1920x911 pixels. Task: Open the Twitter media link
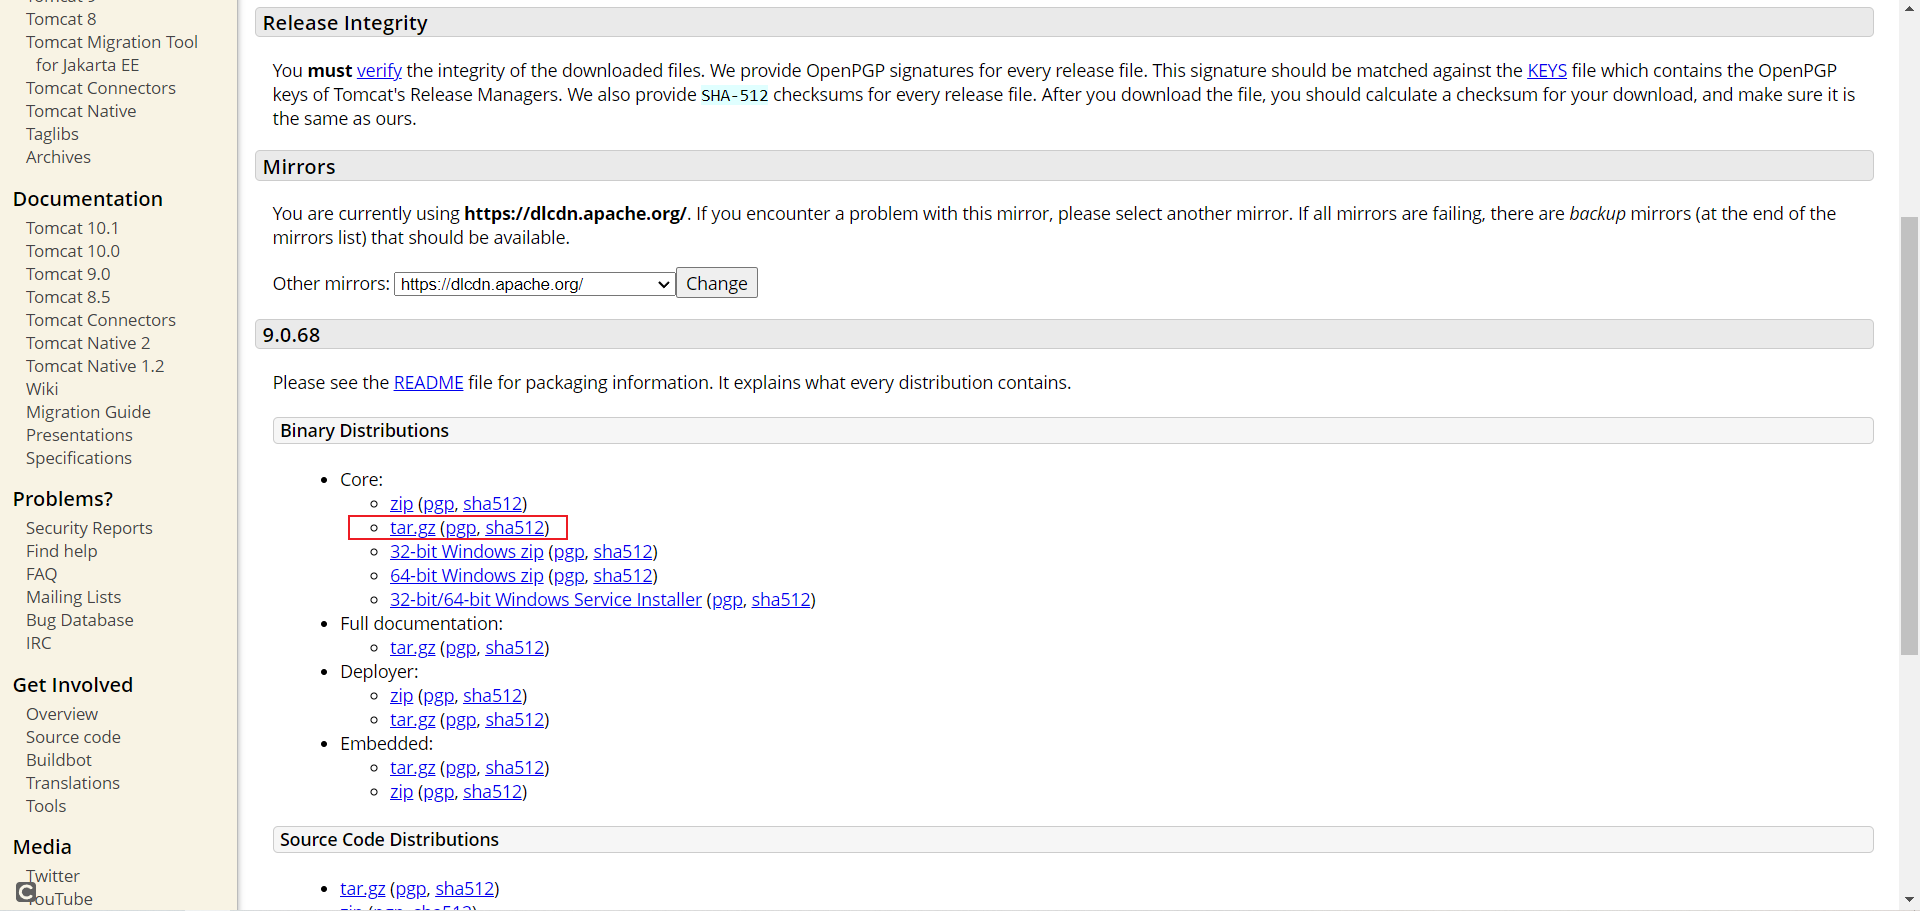tap(53, 876)
